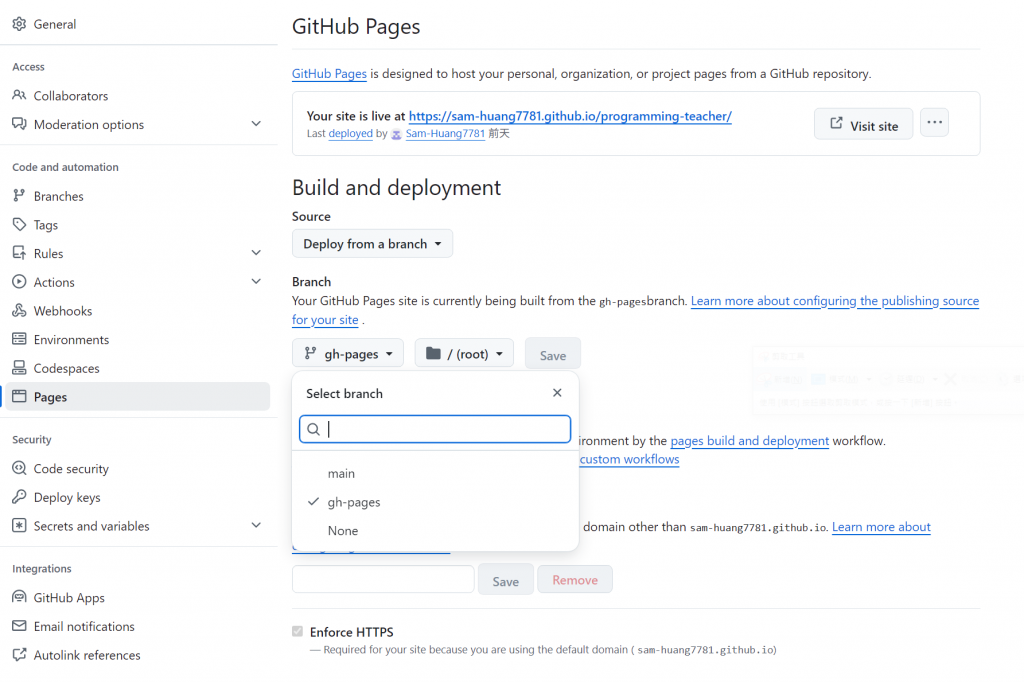The width and height of the screenshot is (1024, 682).
Task: Click the Autolink references icon
Action: coord(19,655)
